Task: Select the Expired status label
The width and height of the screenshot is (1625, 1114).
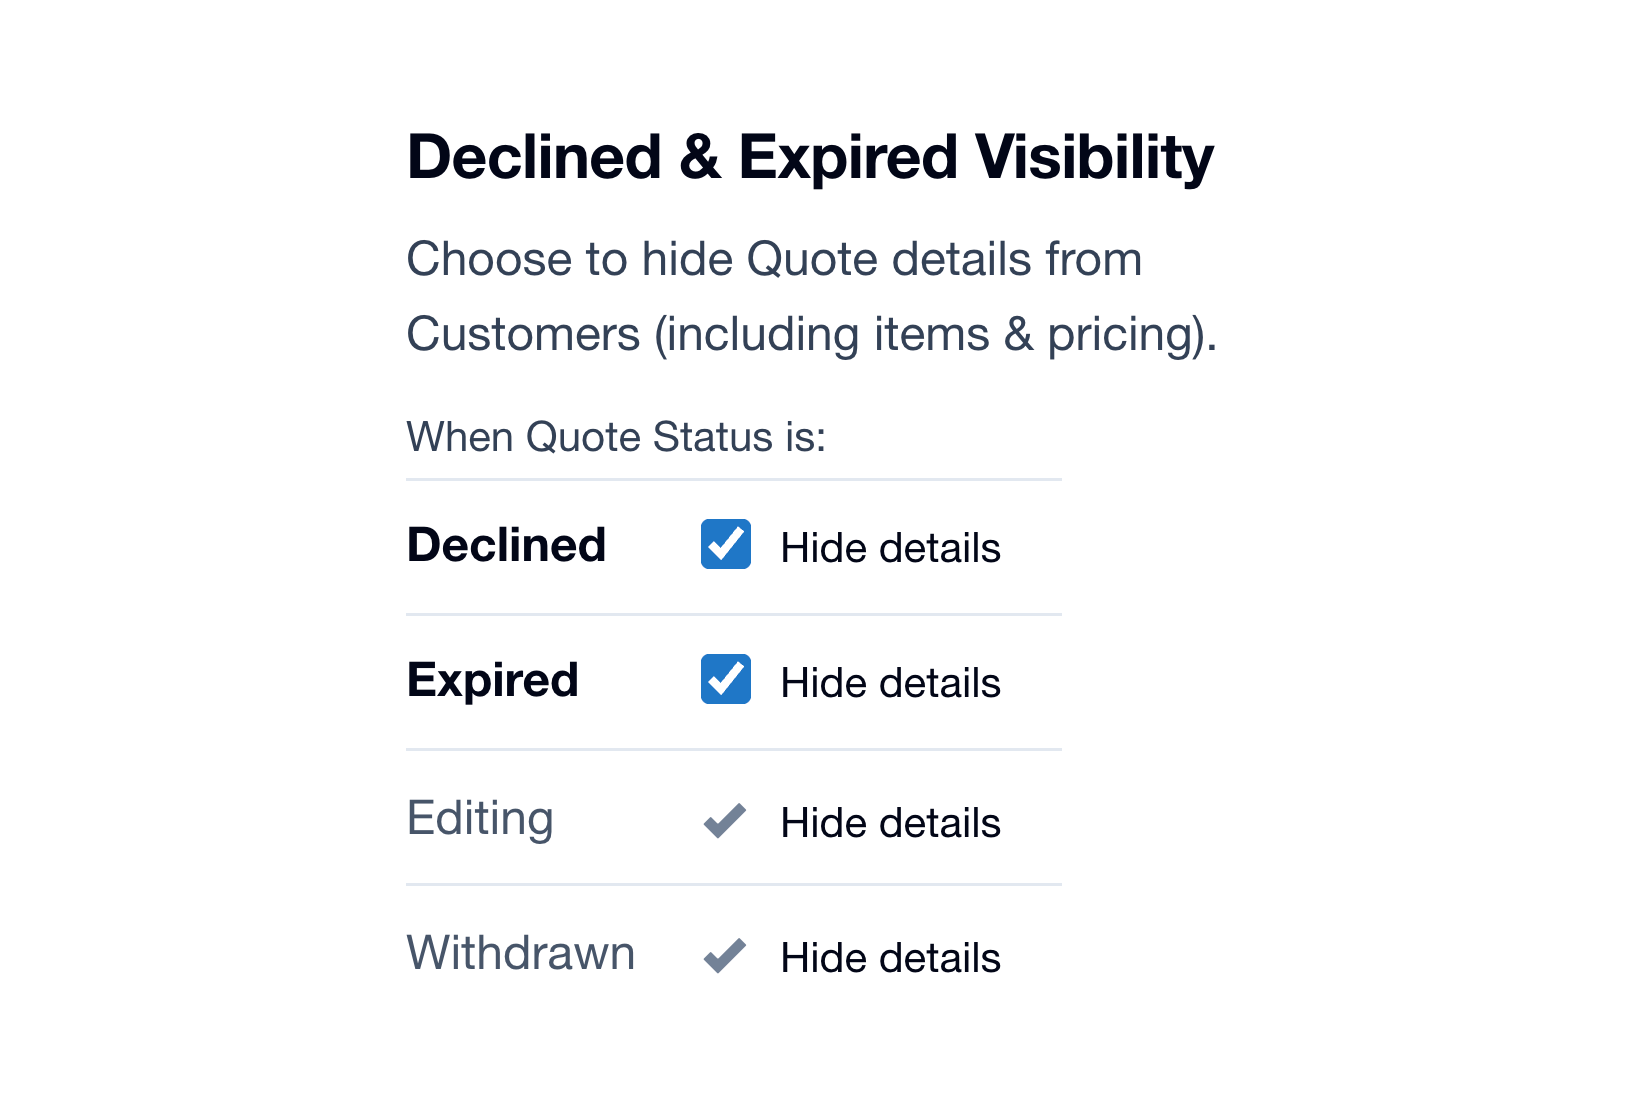Action: (x=492, y=681)
